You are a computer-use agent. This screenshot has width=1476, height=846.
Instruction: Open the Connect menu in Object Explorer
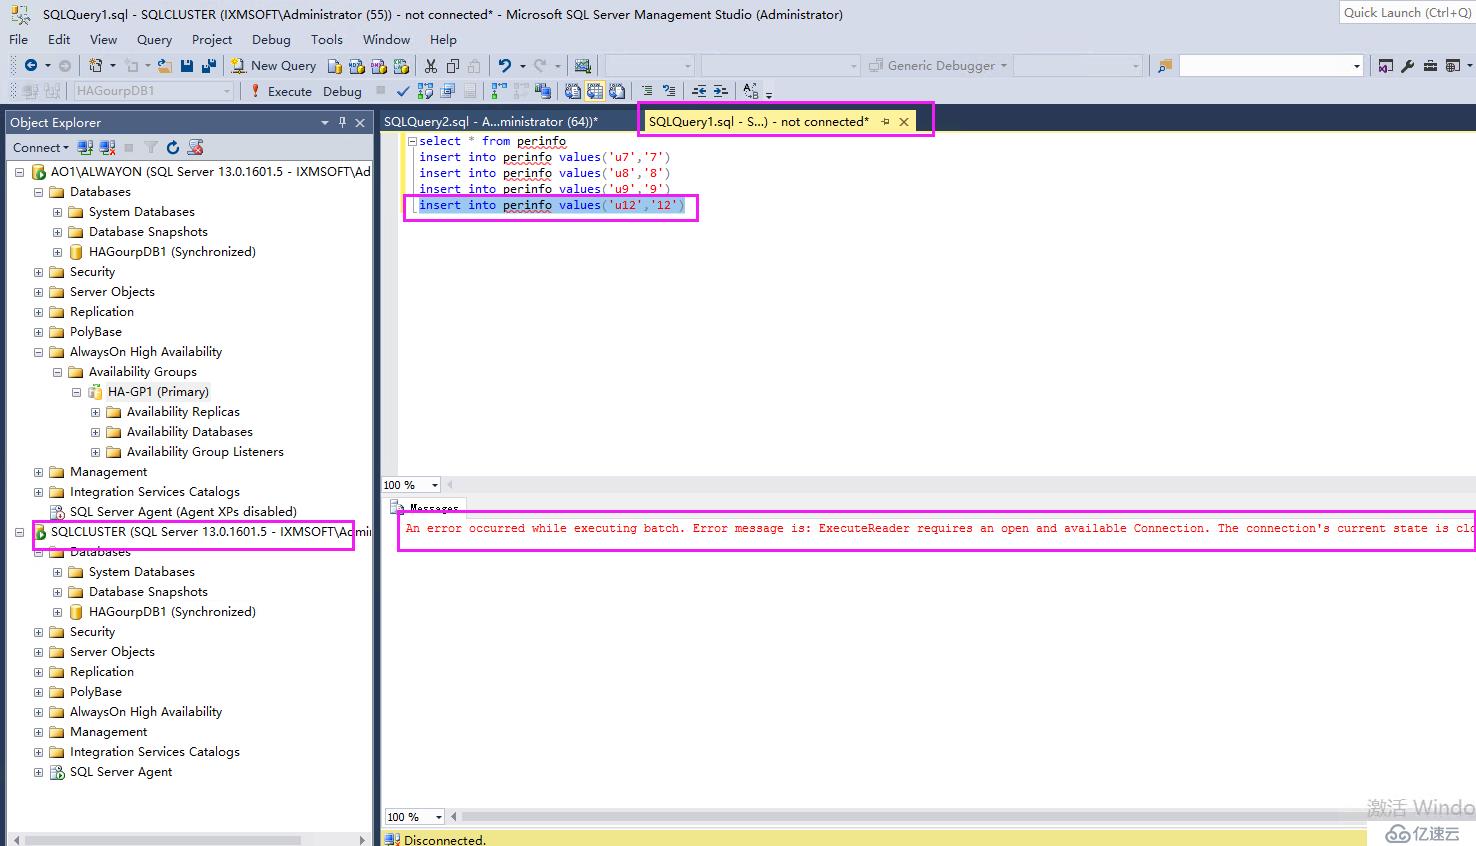click(x=41, y=148)
